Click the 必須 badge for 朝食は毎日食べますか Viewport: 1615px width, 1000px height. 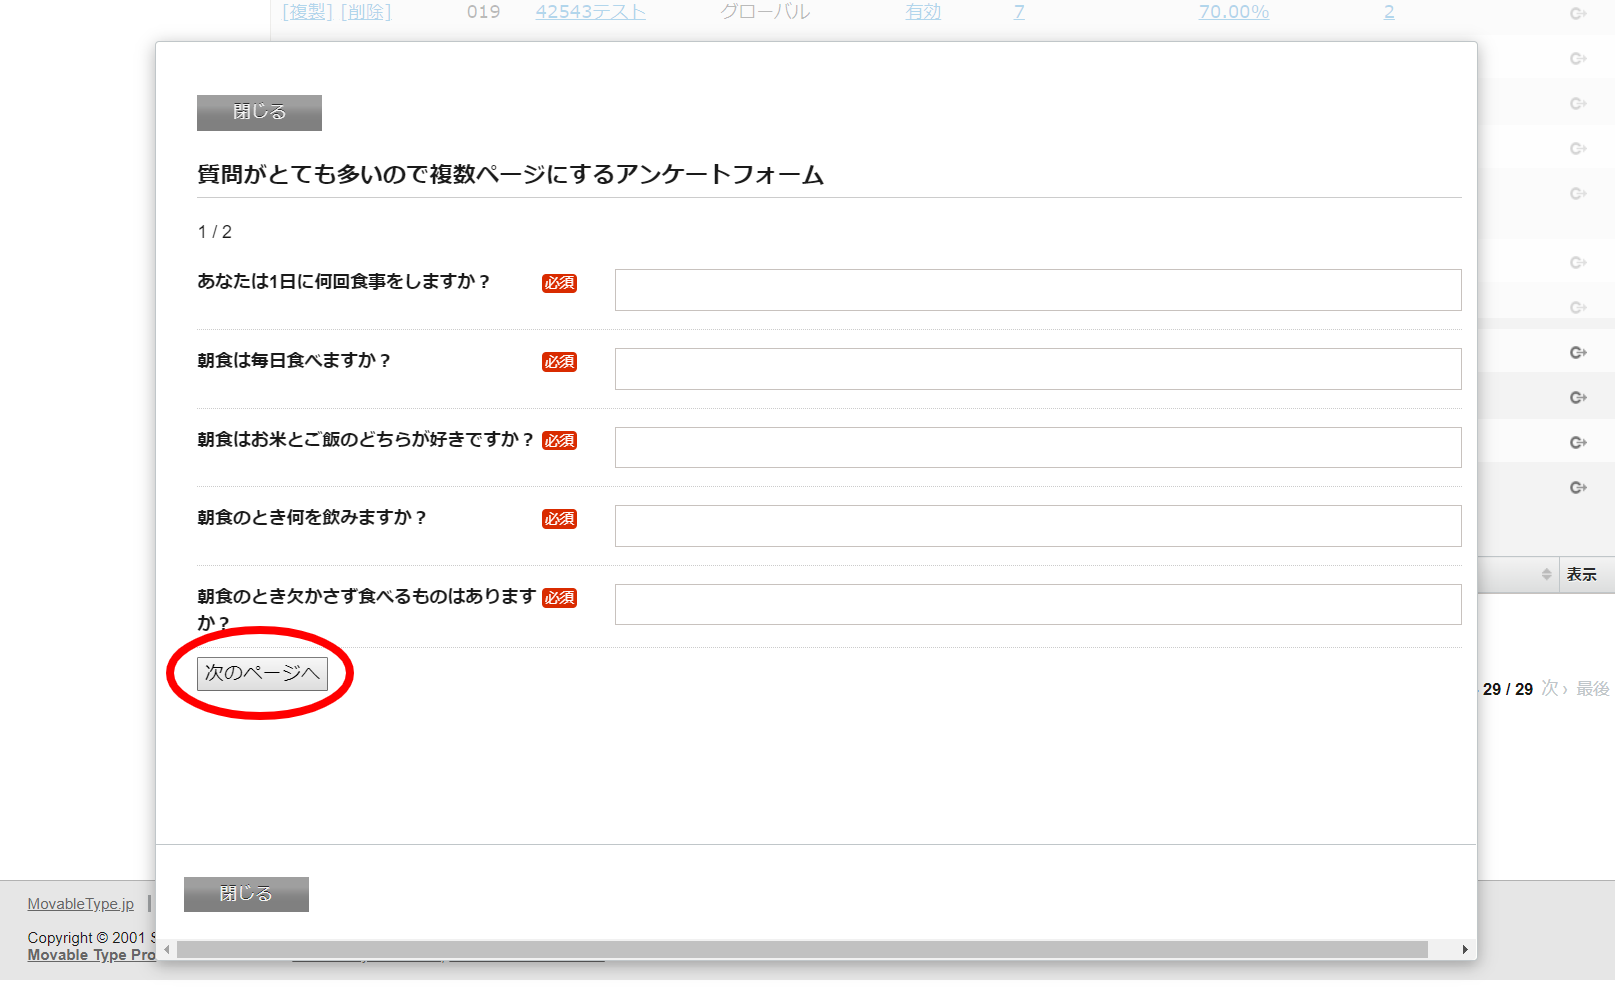[x=559, y=362]
